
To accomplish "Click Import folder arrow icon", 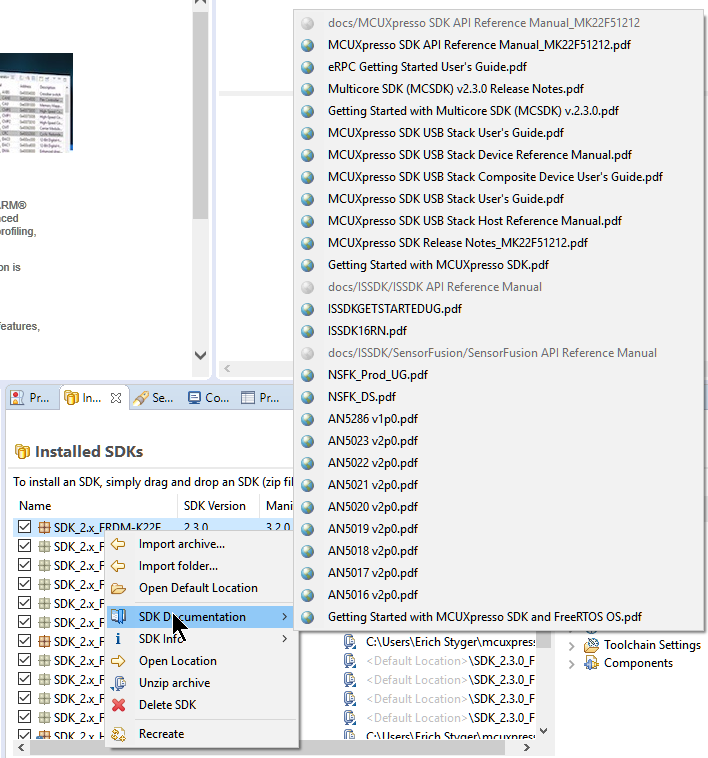I will coord(118,566).
